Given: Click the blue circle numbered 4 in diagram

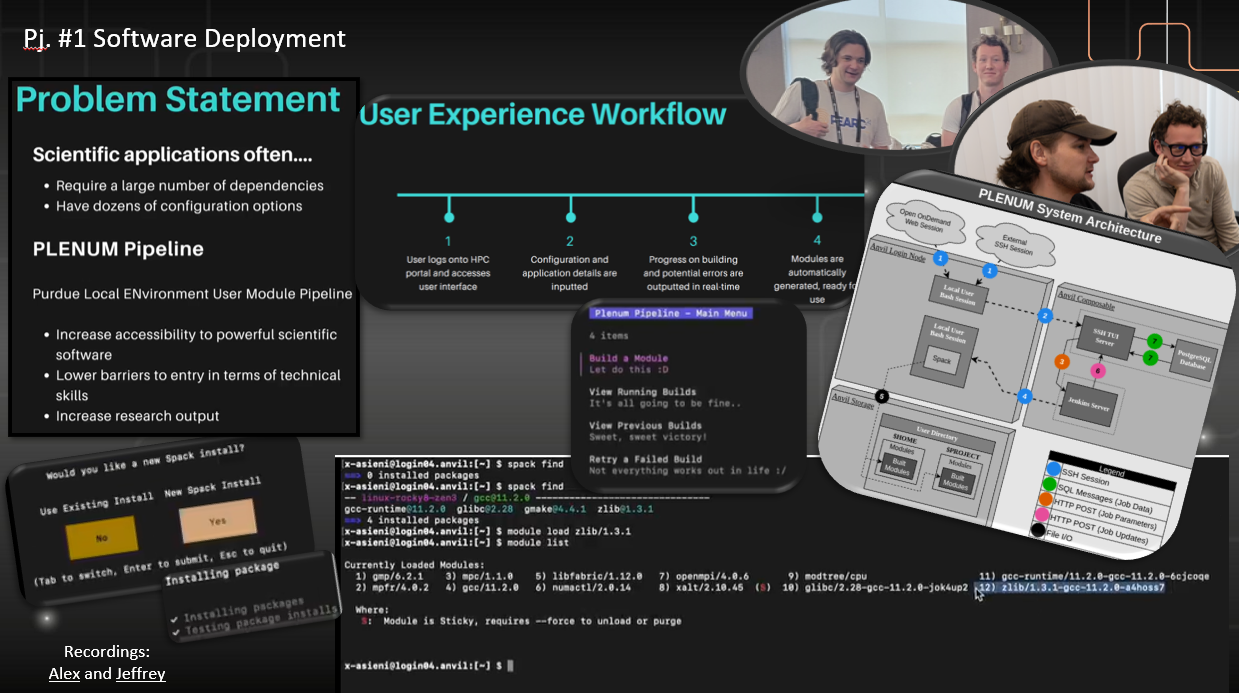Looking at the screenshot, I should (x=1024, y=396).
